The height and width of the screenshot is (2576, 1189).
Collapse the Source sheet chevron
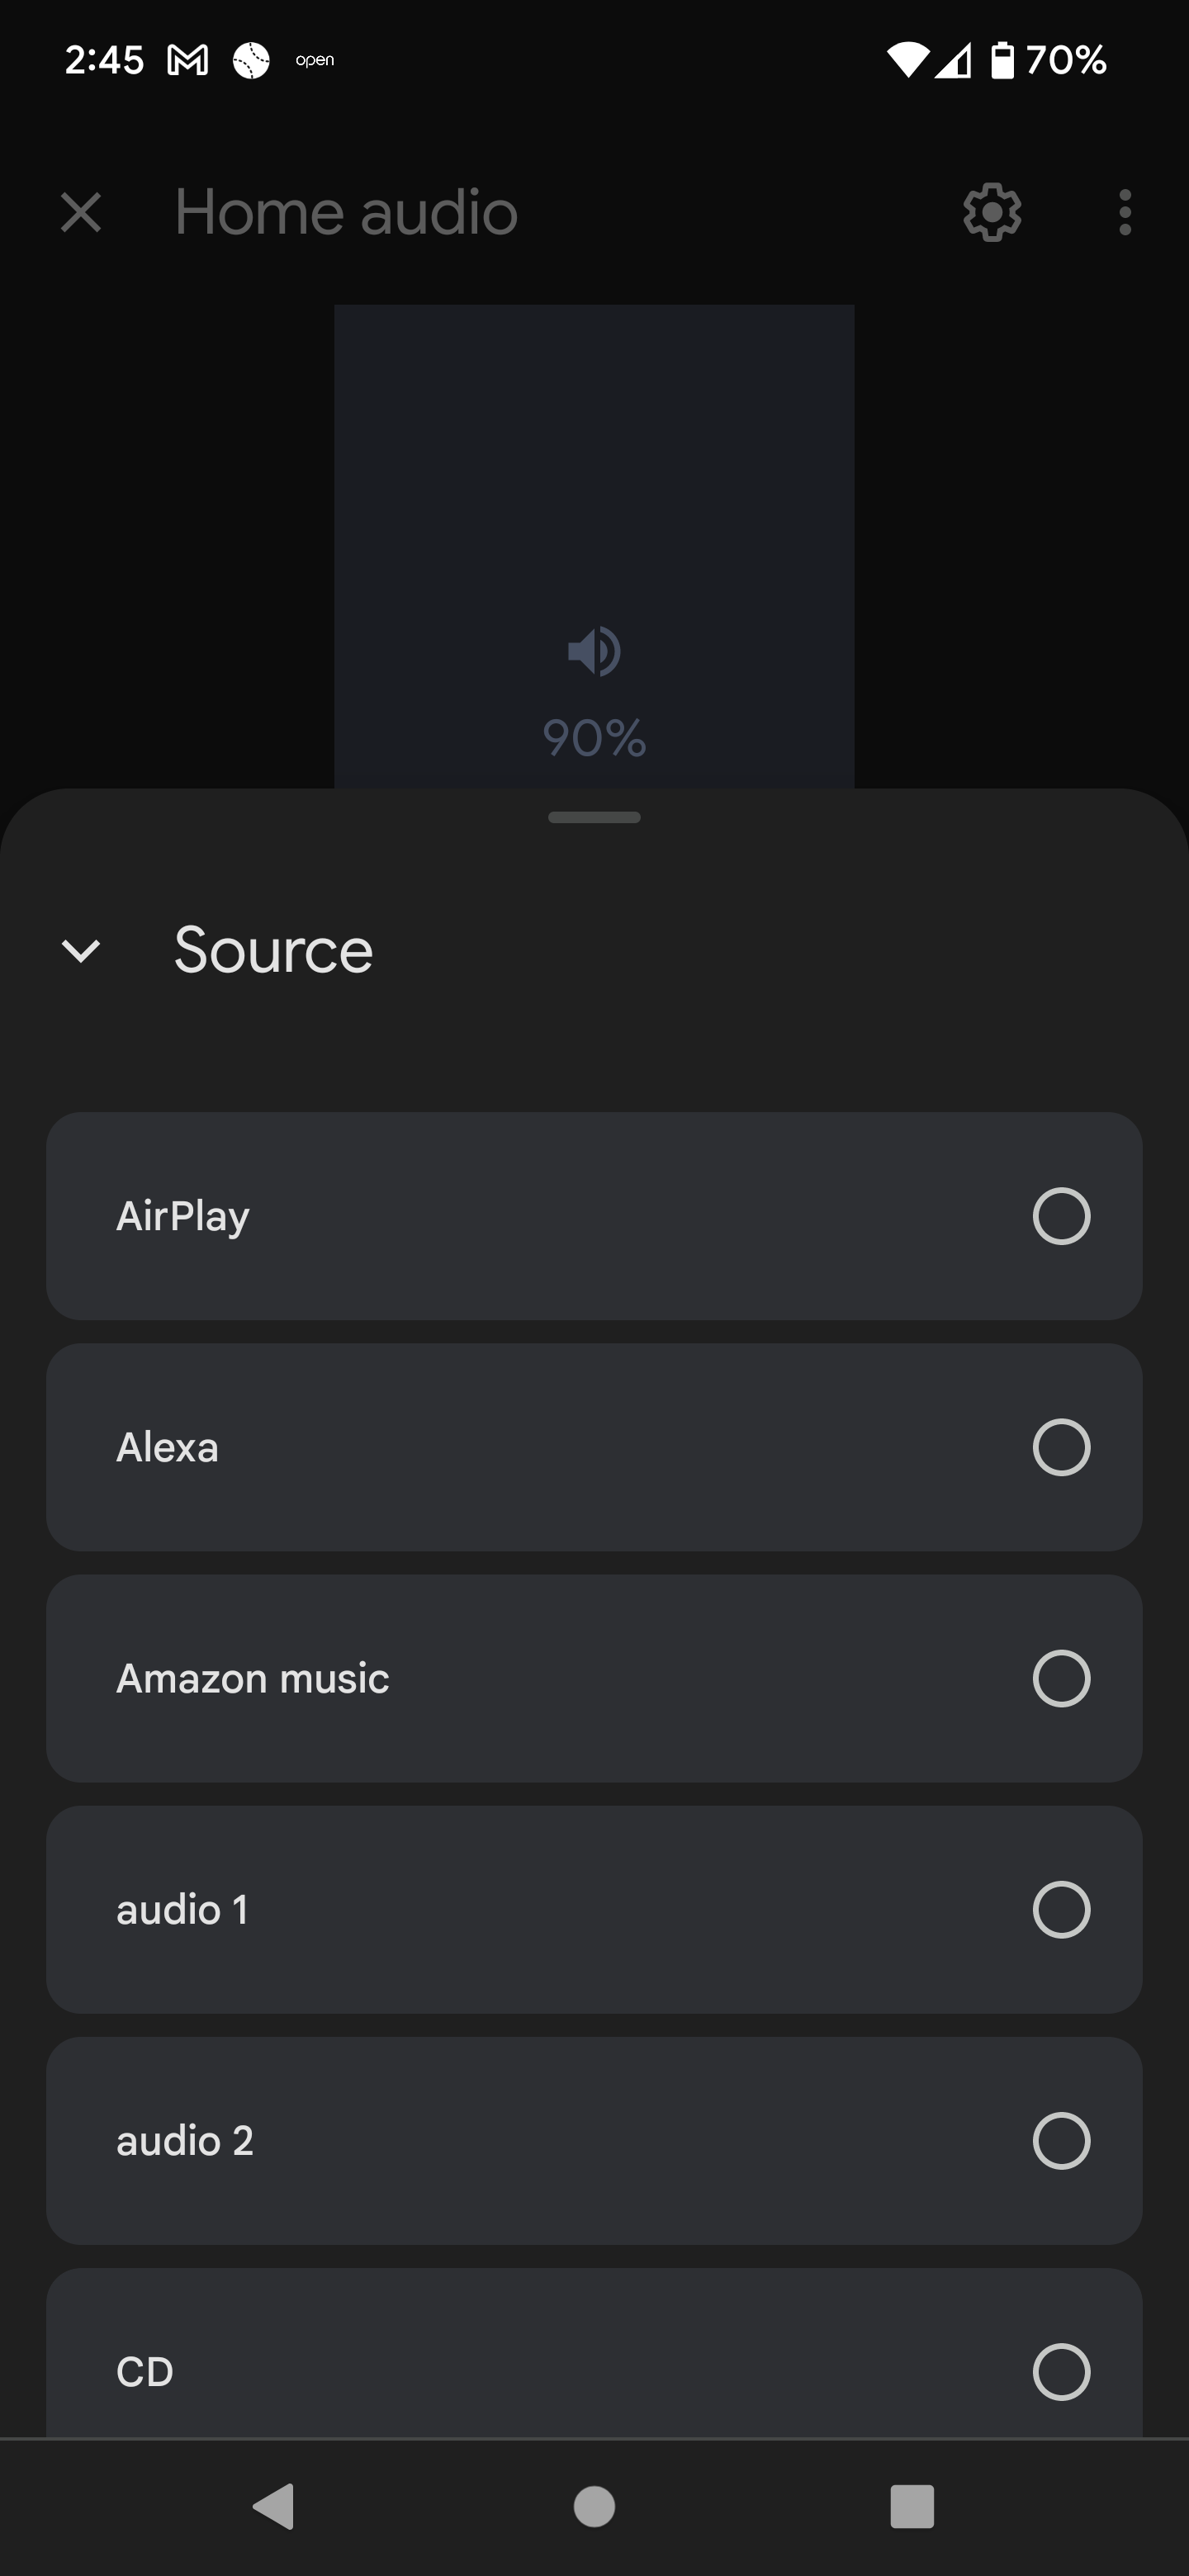(x=81, y=950)
